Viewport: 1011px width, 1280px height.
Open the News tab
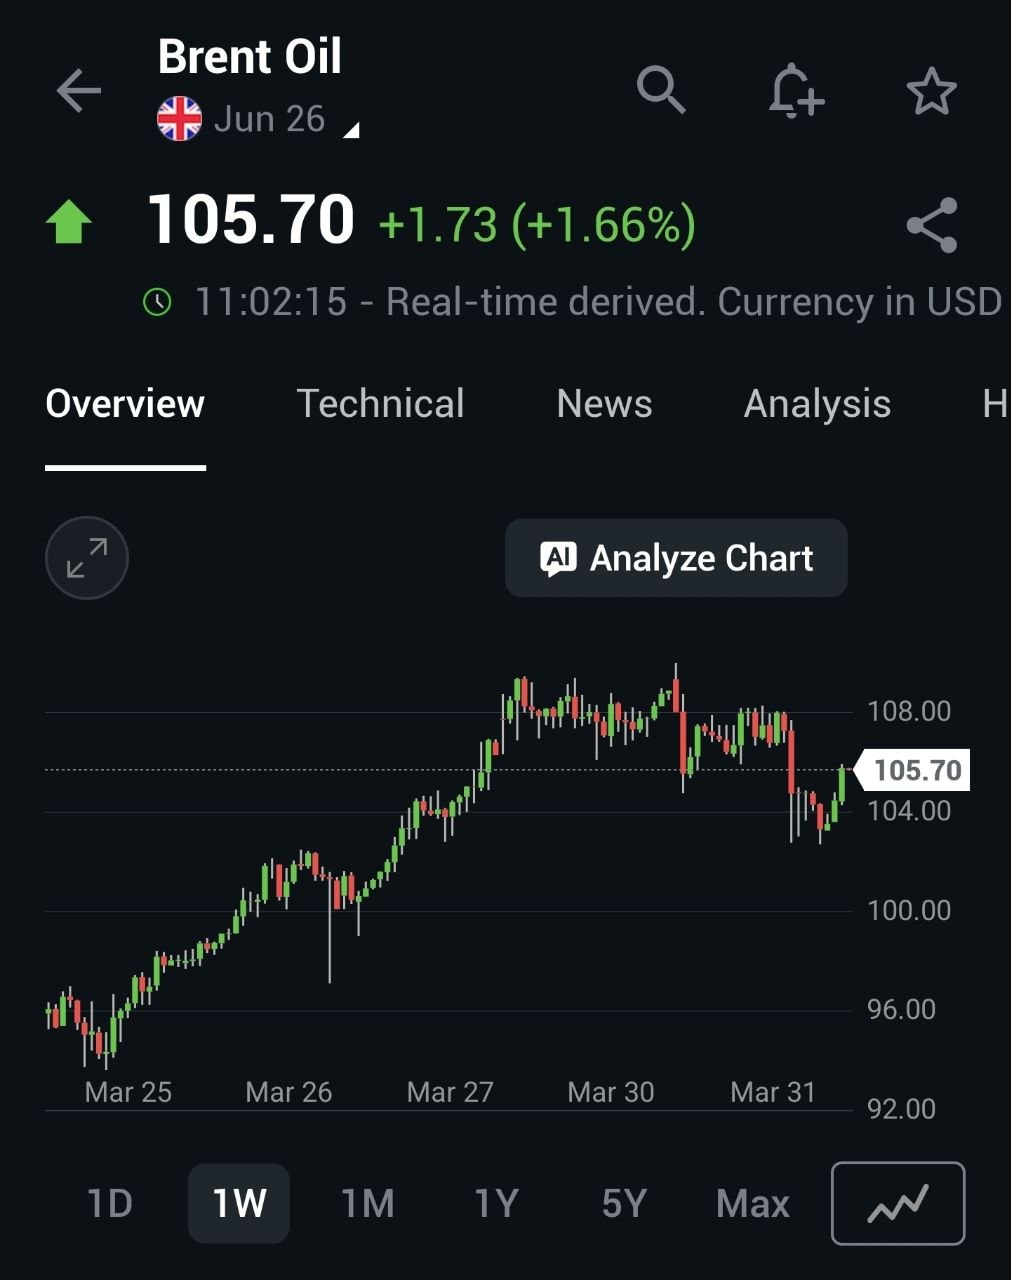pos(604,404)
